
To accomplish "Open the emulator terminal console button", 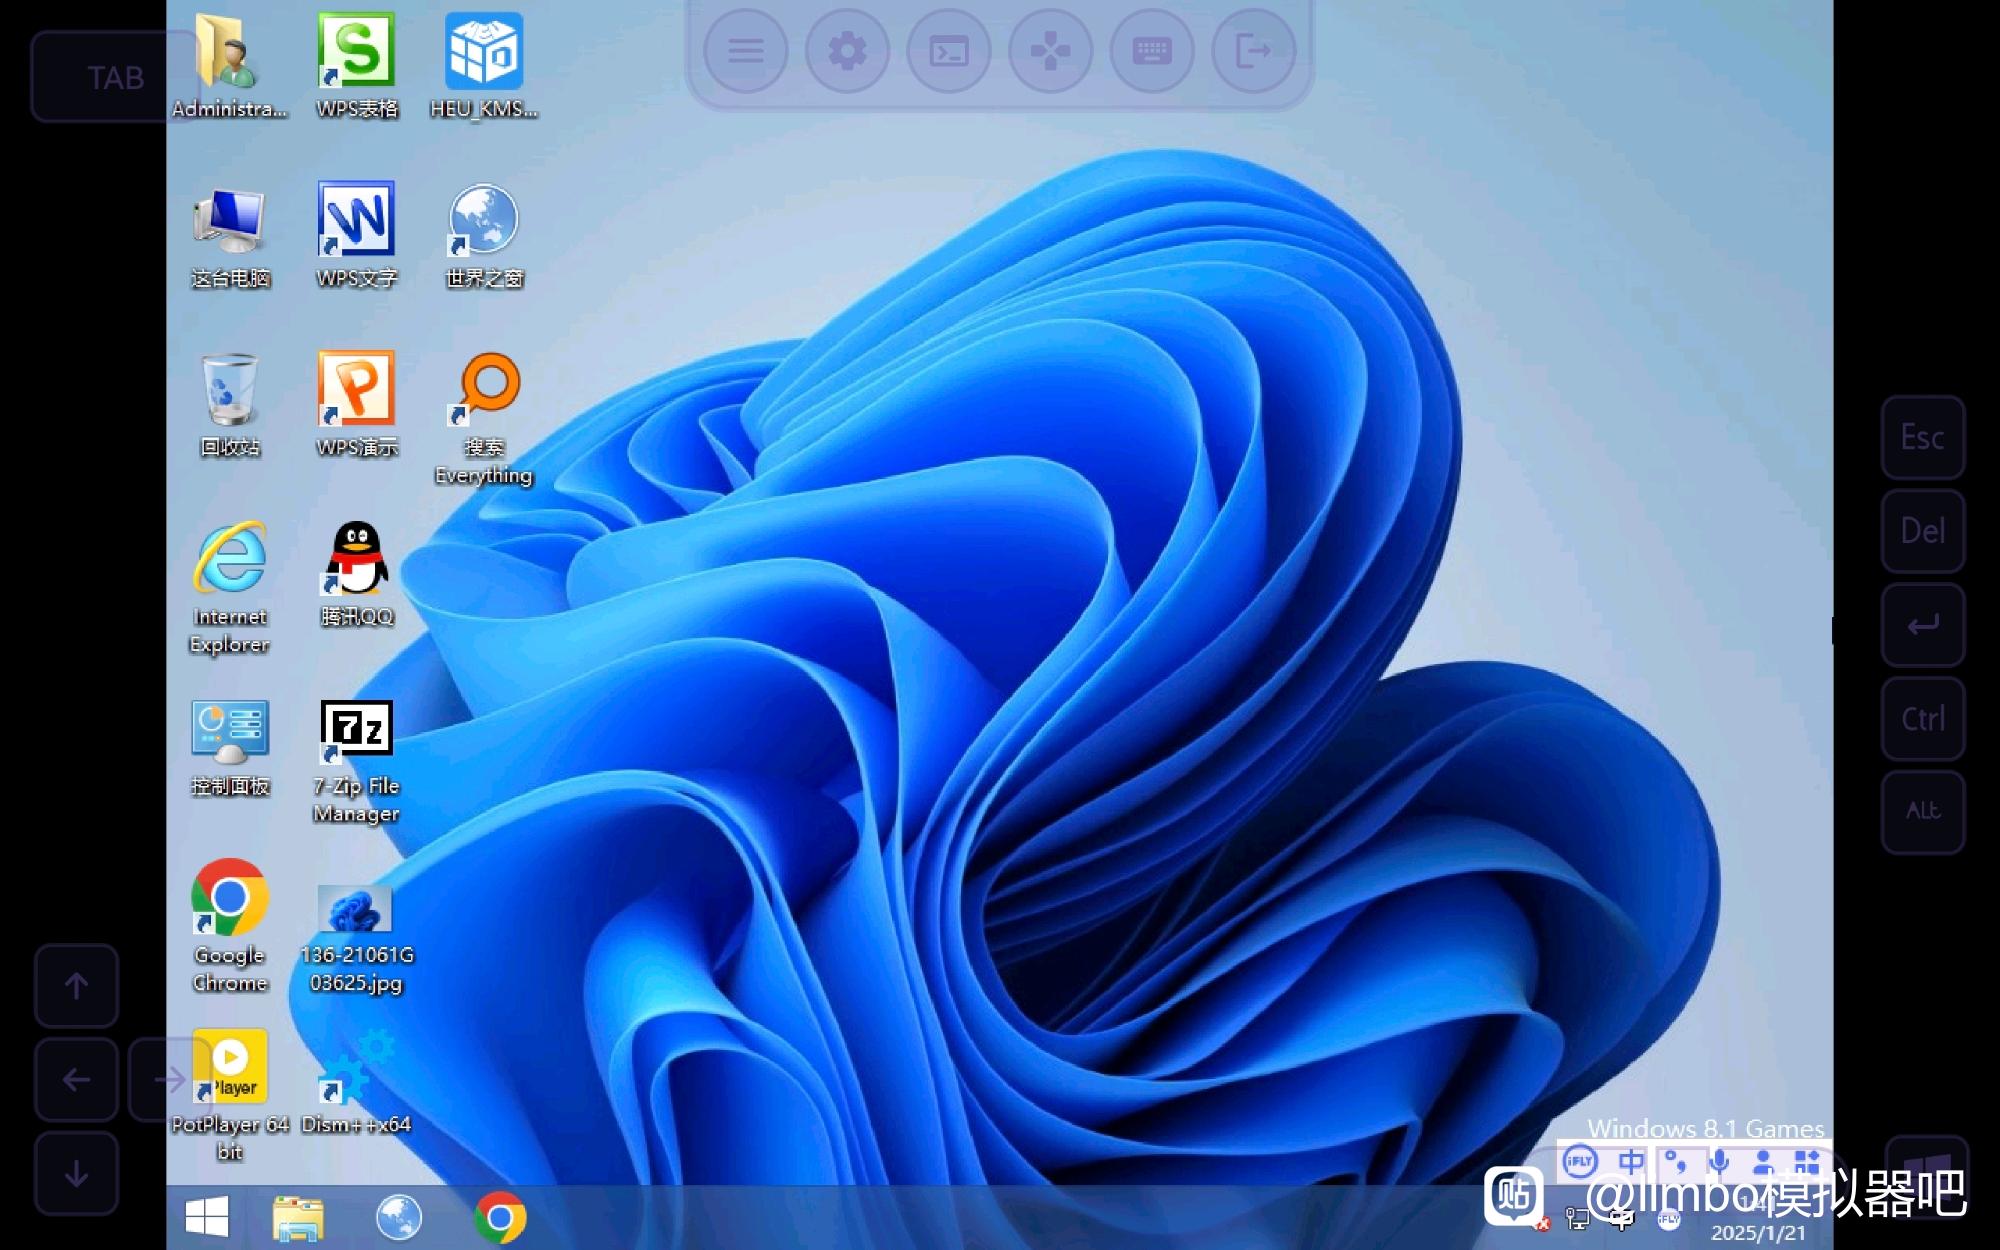I will click(949, 51).
